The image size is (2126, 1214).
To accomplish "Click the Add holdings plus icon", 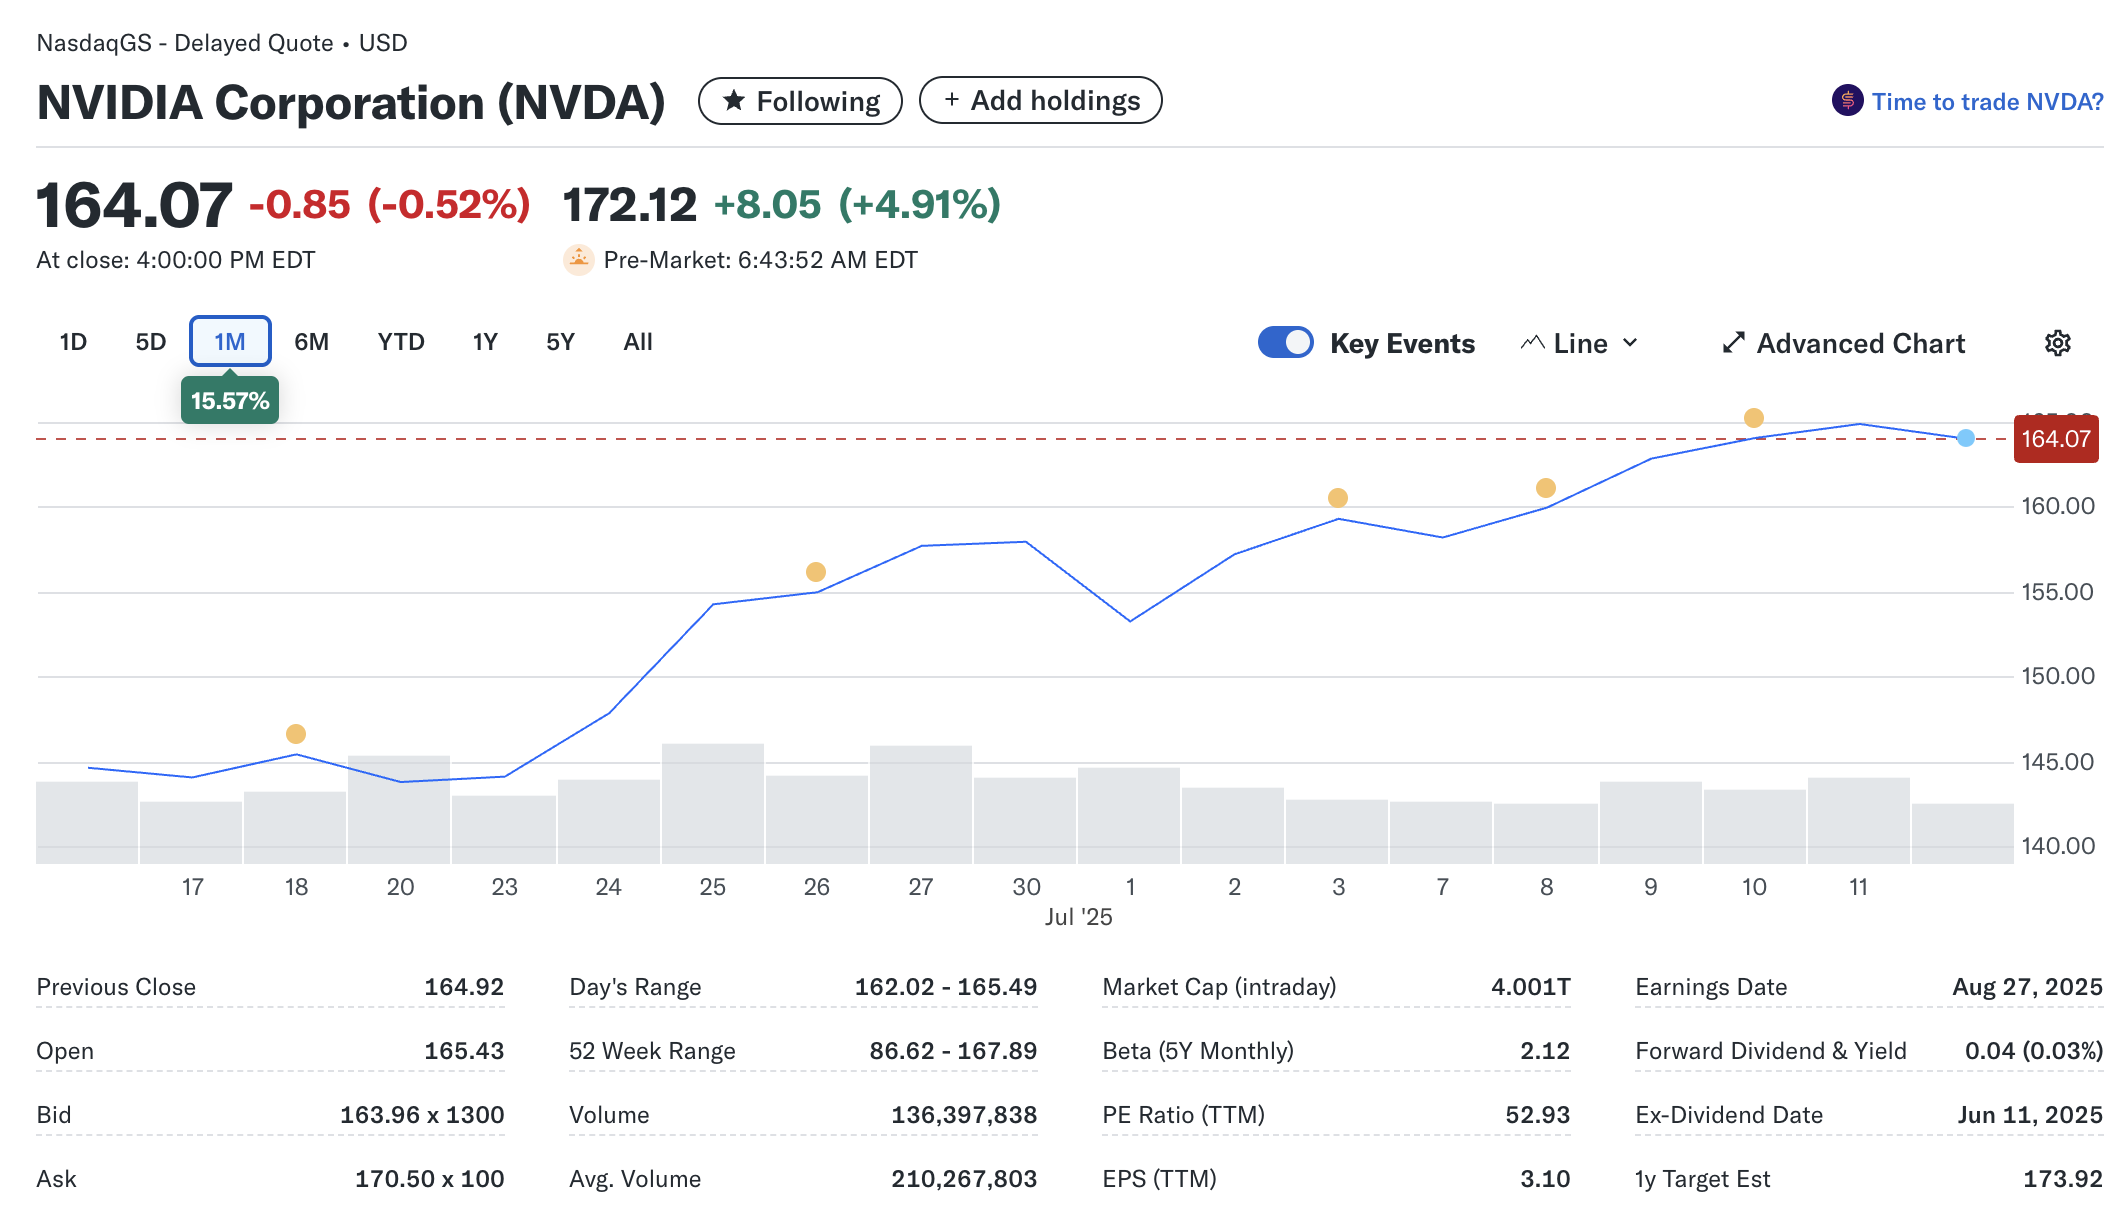I will 951,100.
